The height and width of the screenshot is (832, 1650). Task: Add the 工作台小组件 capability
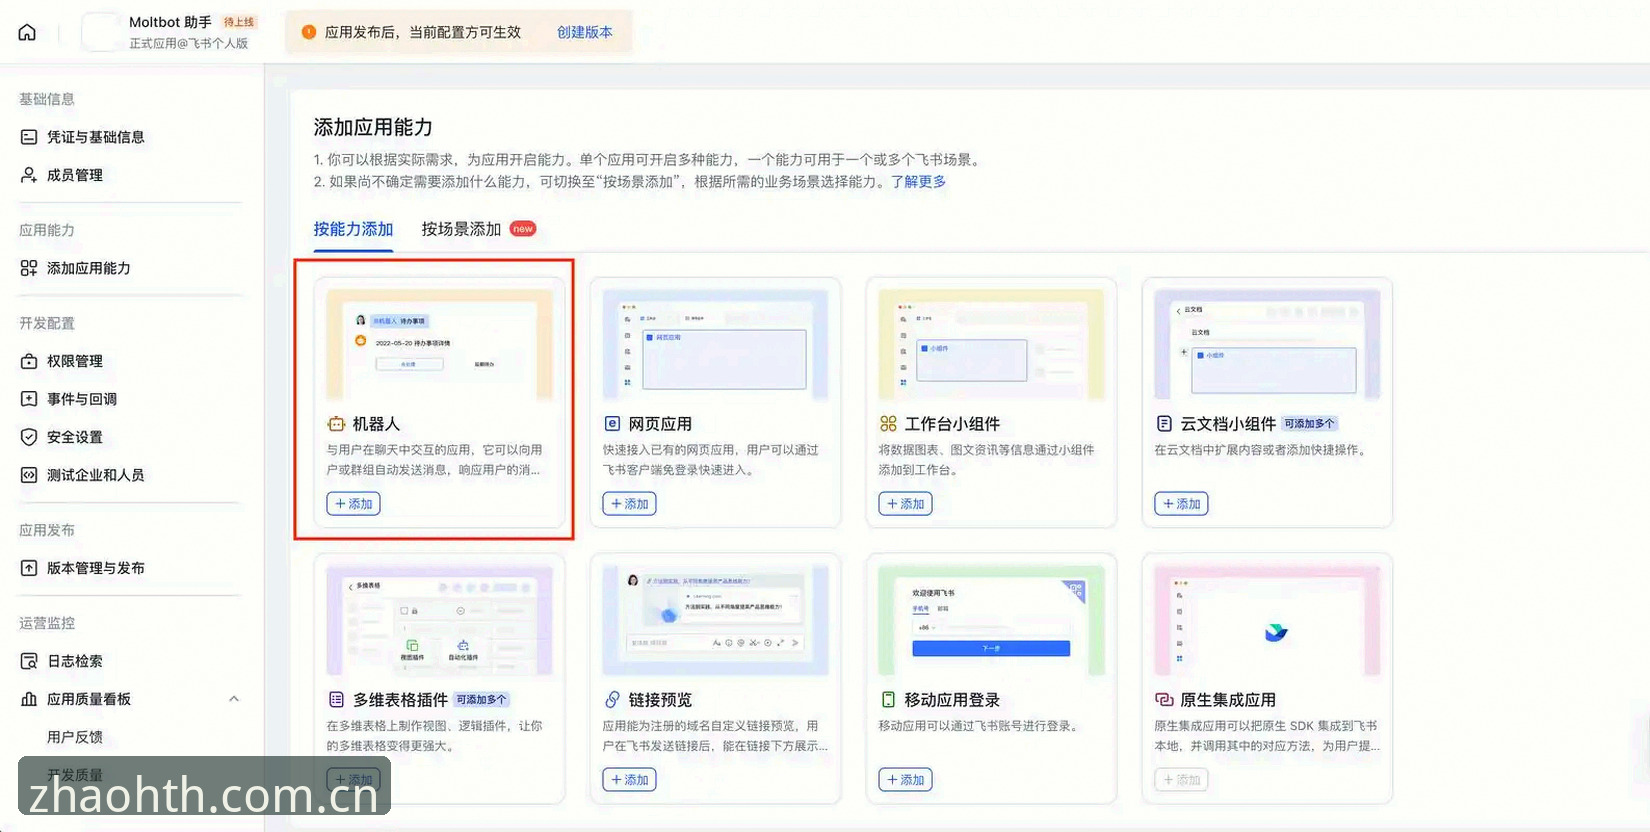point(905,504)
